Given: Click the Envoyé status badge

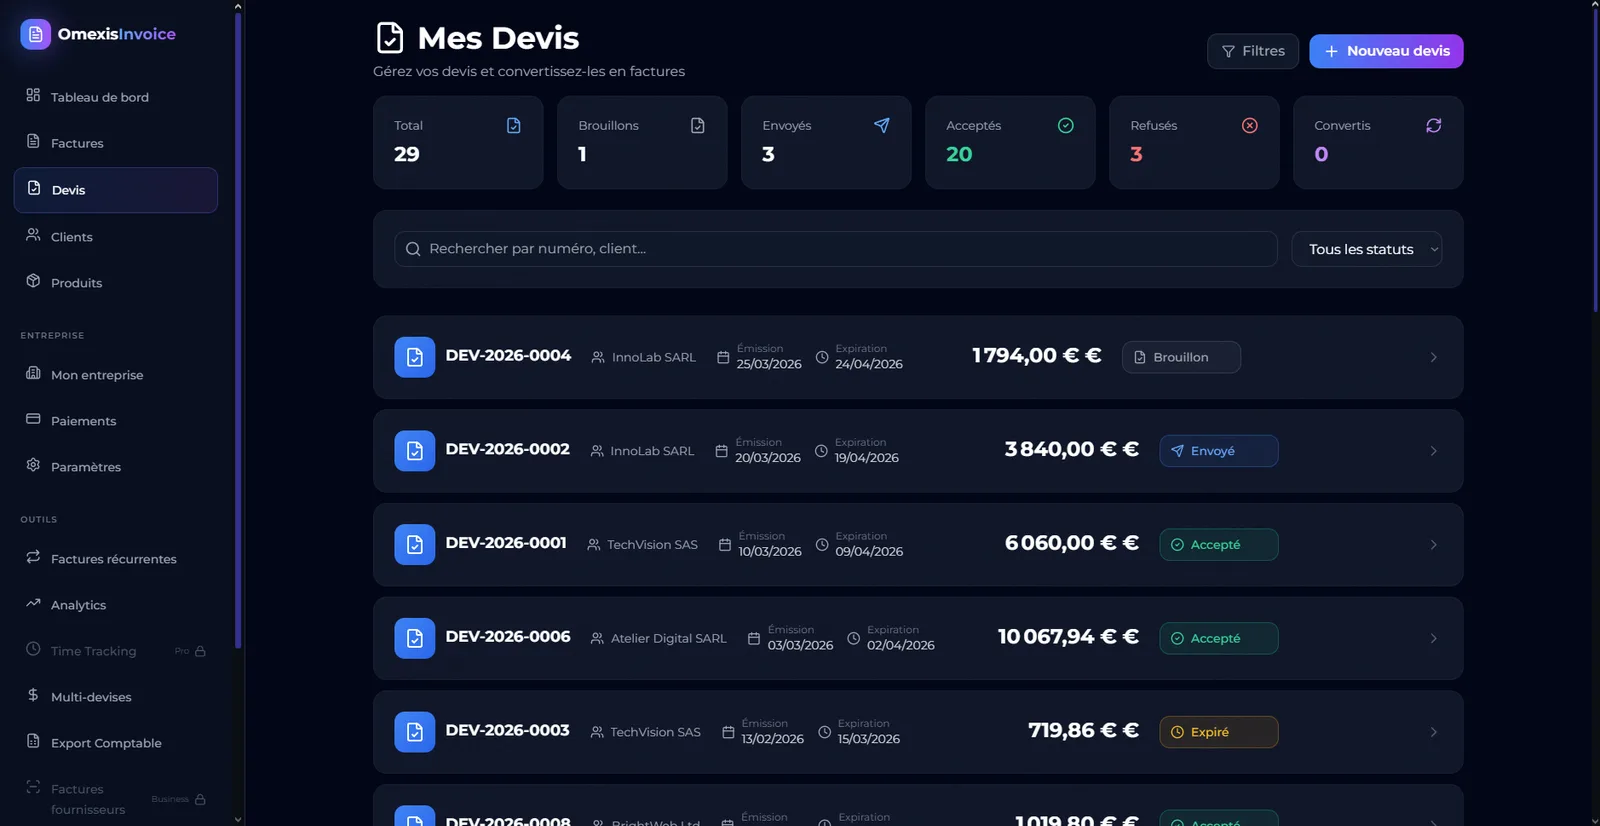Looking at the screenshot, I should tap(1218, 451).
